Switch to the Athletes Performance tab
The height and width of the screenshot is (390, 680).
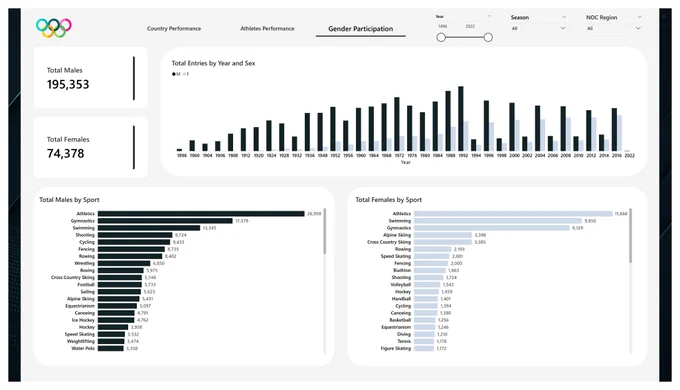coord(267,29)
